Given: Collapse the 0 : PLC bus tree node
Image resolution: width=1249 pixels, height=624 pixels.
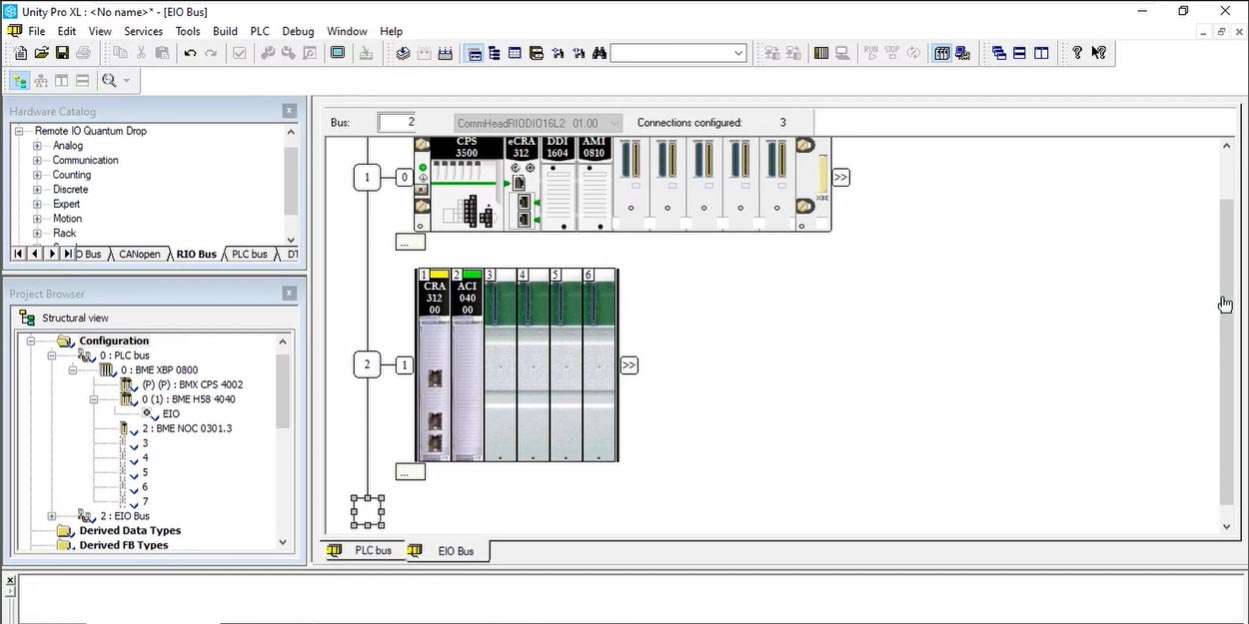Looking at the screenshot, I should (x=52, y=356).
